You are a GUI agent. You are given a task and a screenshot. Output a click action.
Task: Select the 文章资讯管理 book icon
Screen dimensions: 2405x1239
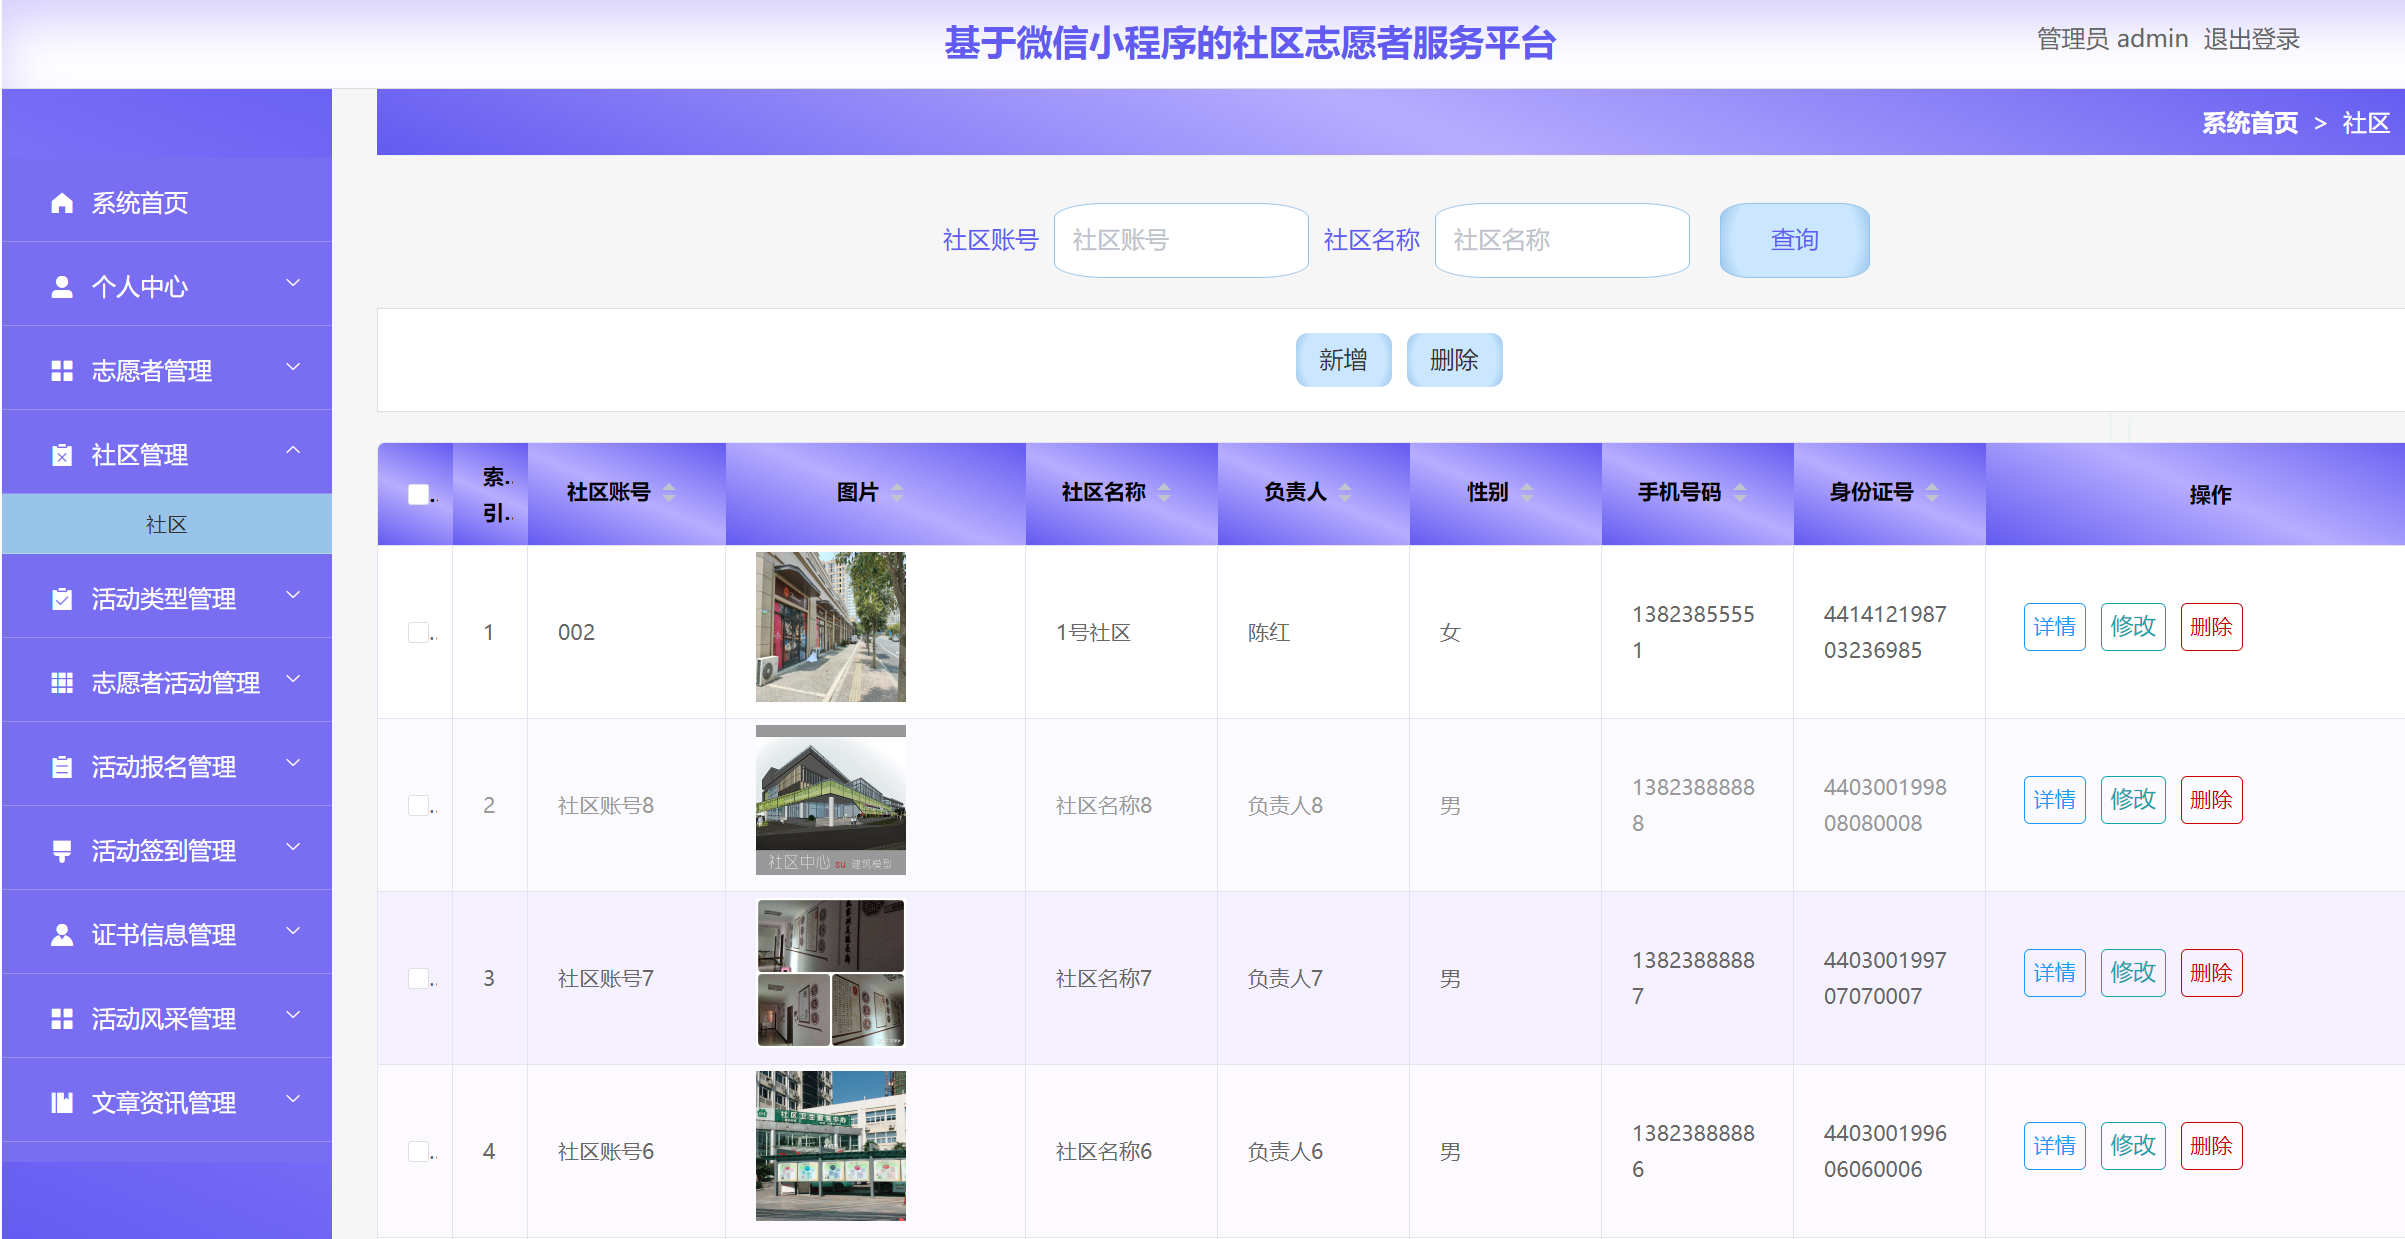(x=60, y=1102)
